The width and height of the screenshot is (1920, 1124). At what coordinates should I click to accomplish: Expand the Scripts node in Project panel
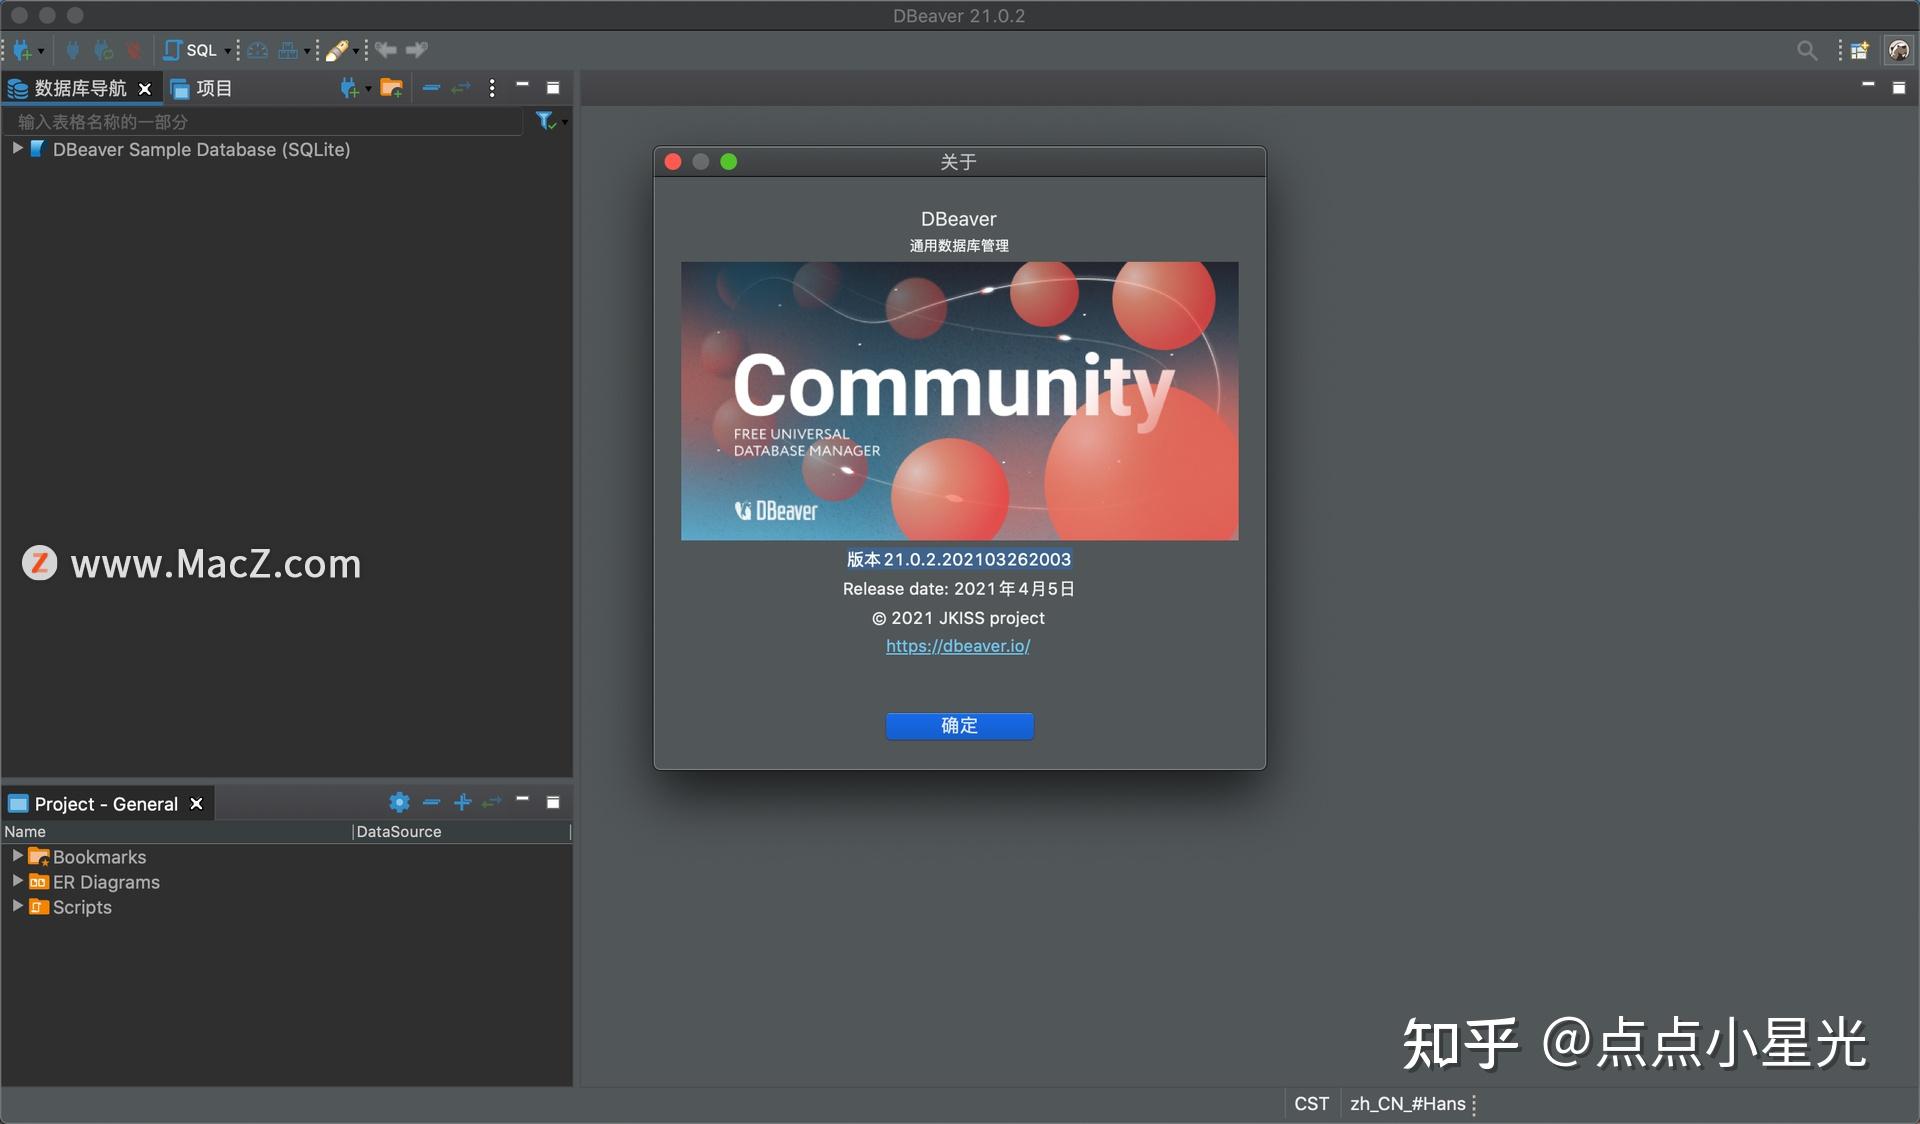(16, 907)
